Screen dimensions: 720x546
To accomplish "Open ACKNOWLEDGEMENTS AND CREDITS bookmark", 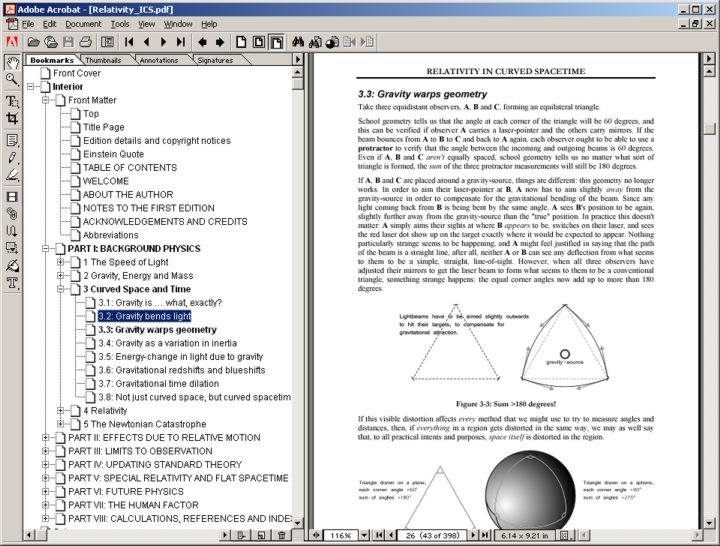I will (165, 221).
